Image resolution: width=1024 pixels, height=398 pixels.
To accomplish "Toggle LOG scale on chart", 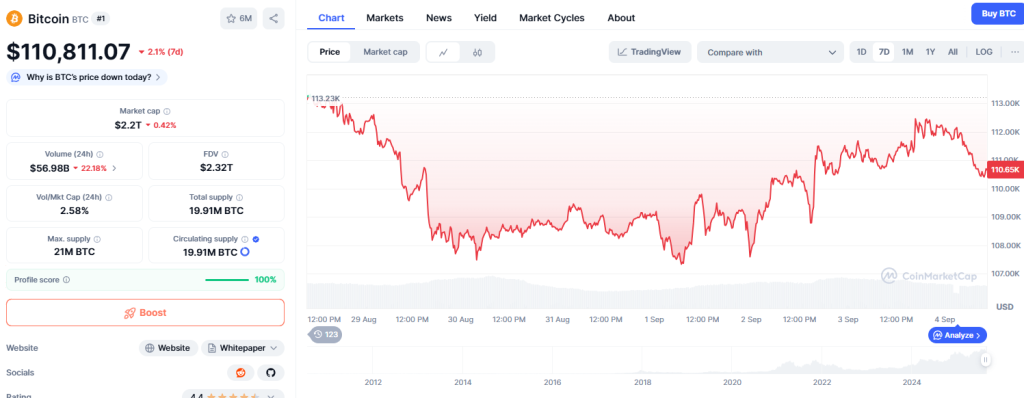I will click(x=984, y=52).
